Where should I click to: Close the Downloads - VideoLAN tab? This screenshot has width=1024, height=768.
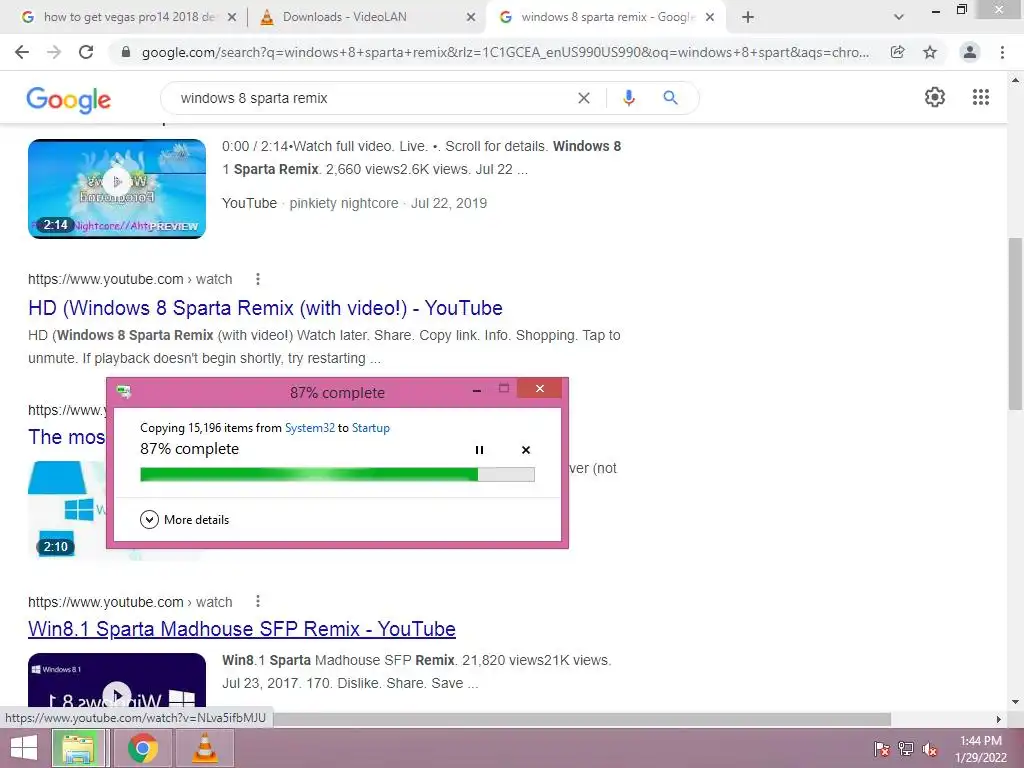(471, 18)
